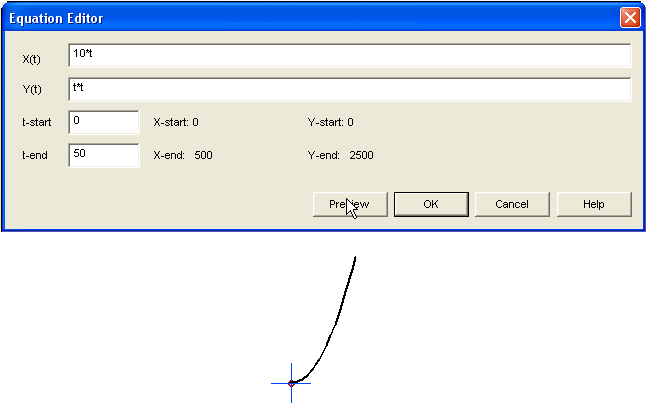Click the X-end: 500 readout
This screenshot has height=405, width=648.
click(182, 156)
